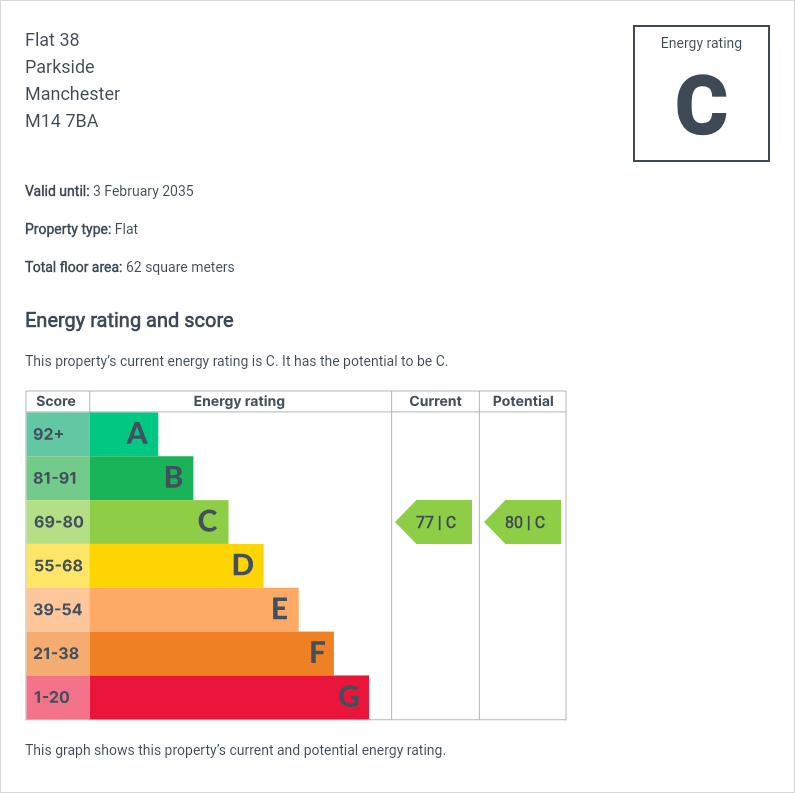Click the Energy rating and score heading
The height and width of the screenshot is (793, 795).
click(129, 321)
